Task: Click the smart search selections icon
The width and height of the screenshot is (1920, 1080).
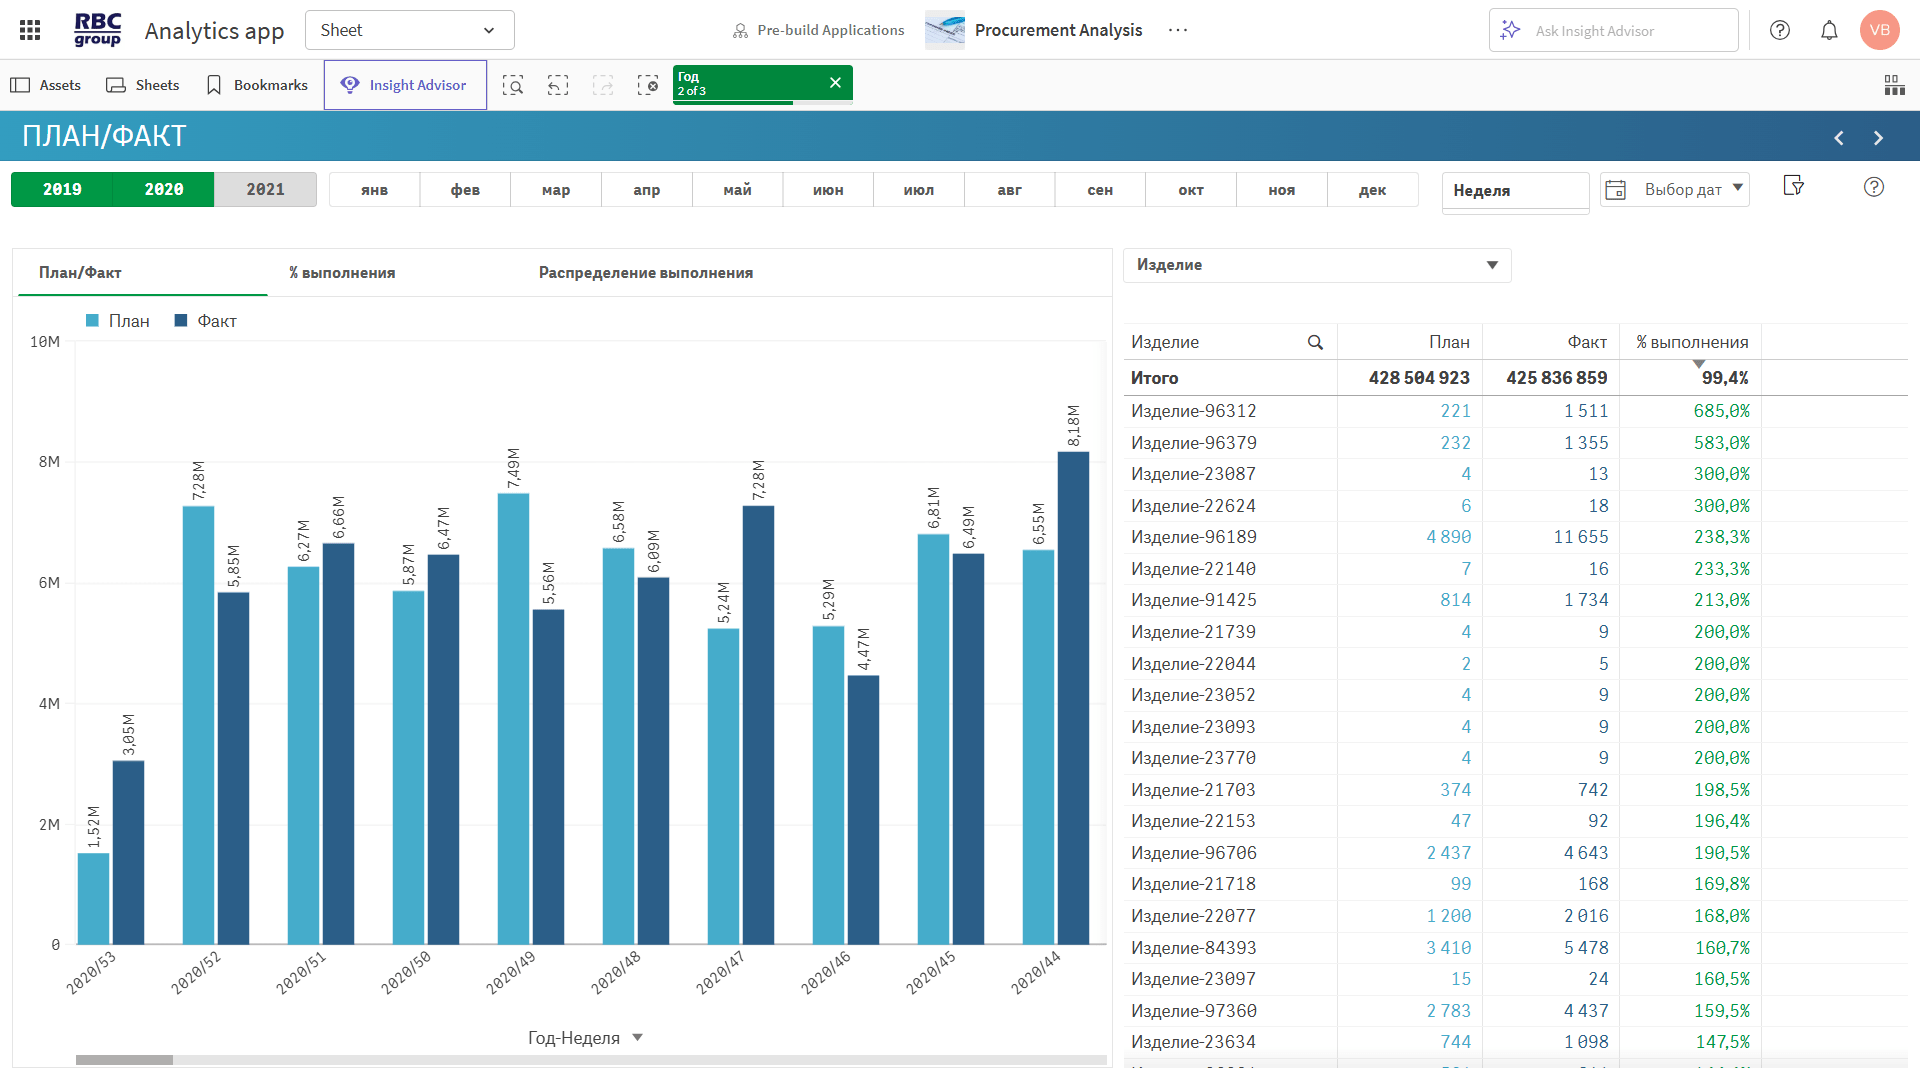Action: [513, 85]
